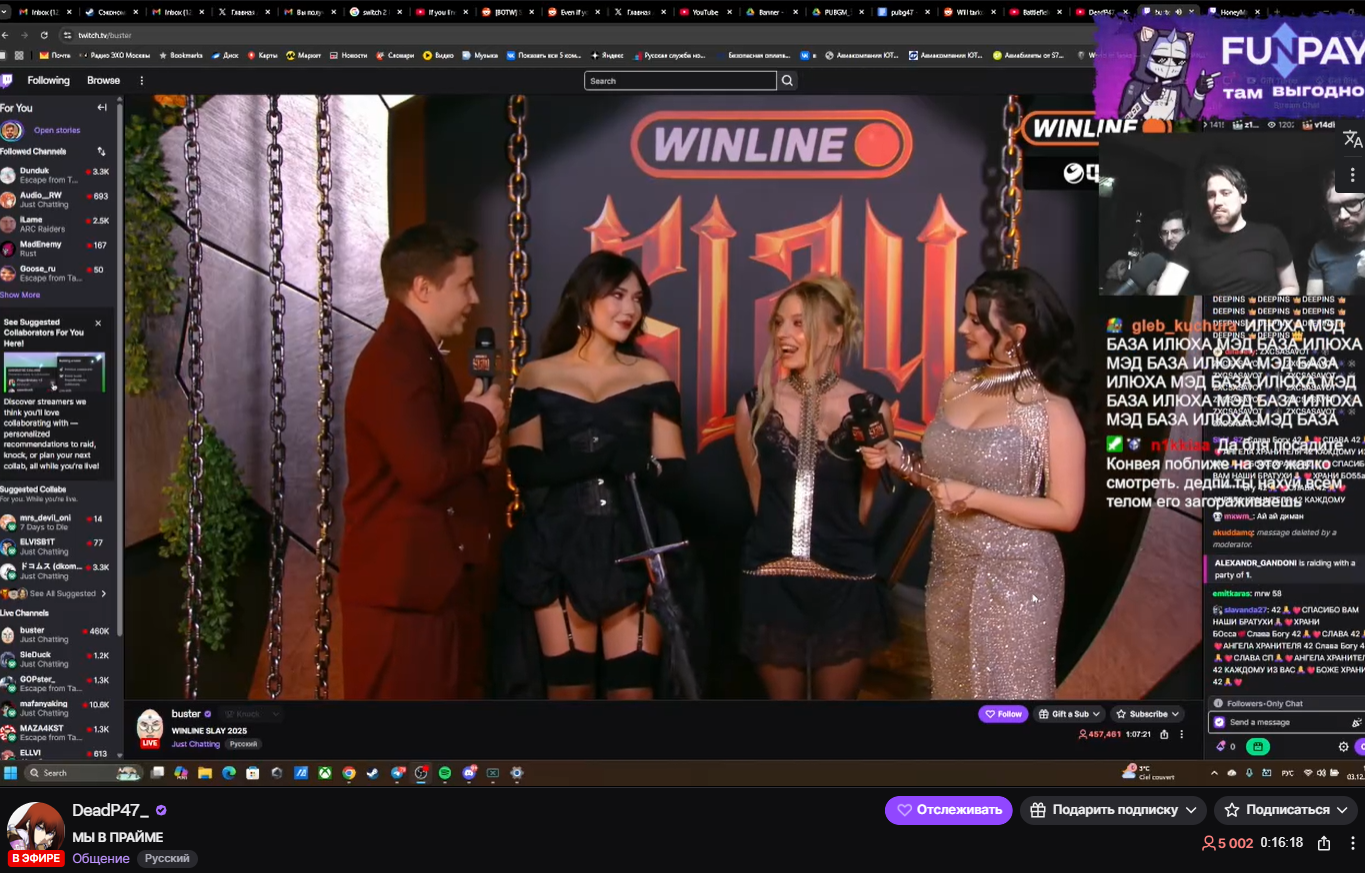
Task: Open the SieDuck live channel
Action: tap(55, 659)
